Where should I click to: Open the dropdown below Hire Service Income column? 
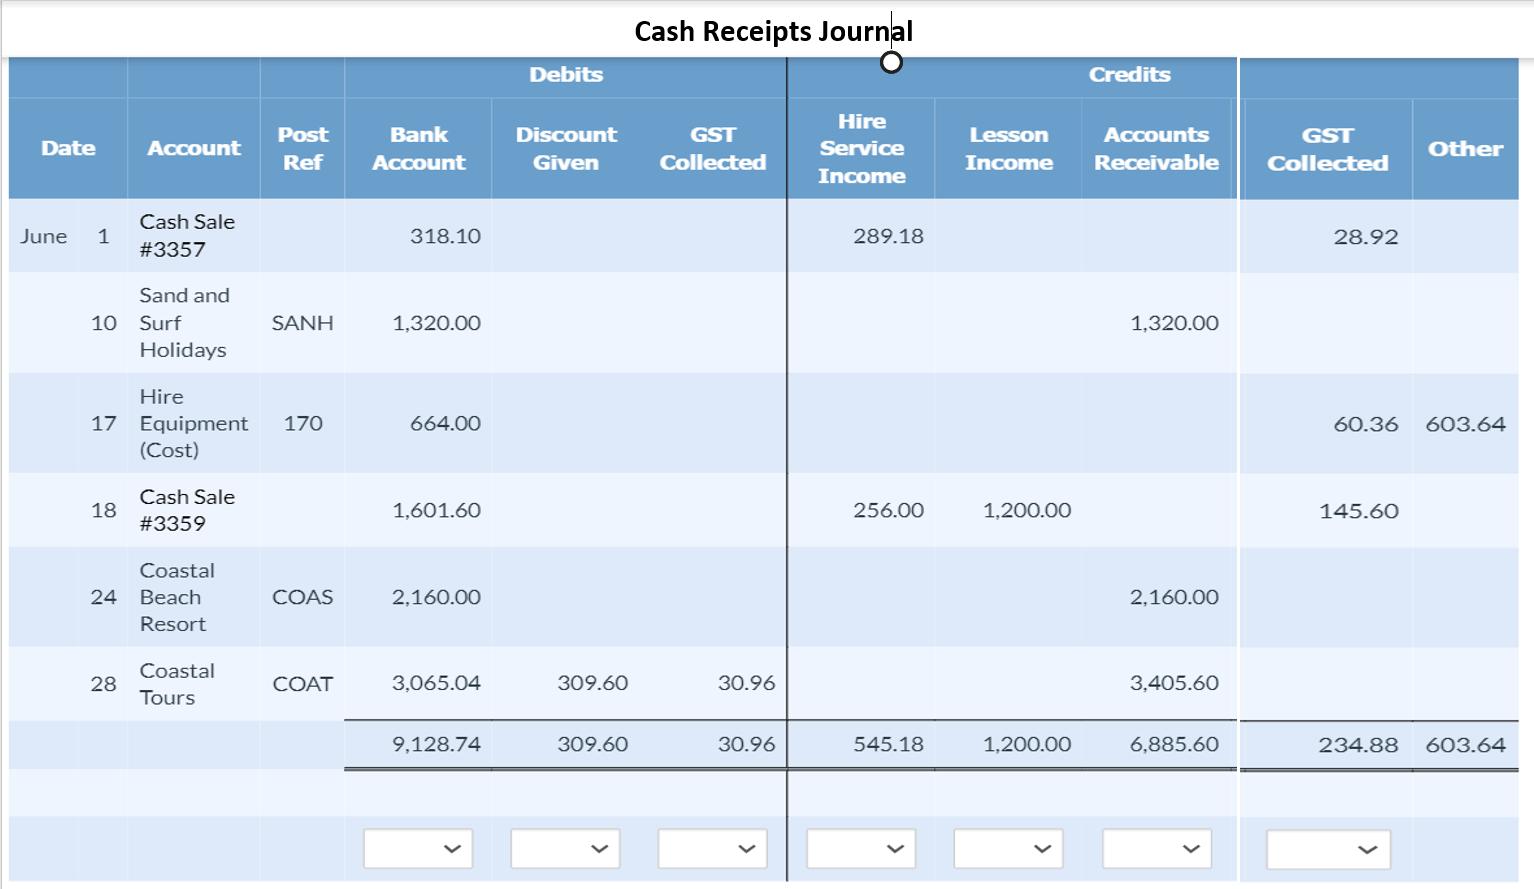pos(861,848)
